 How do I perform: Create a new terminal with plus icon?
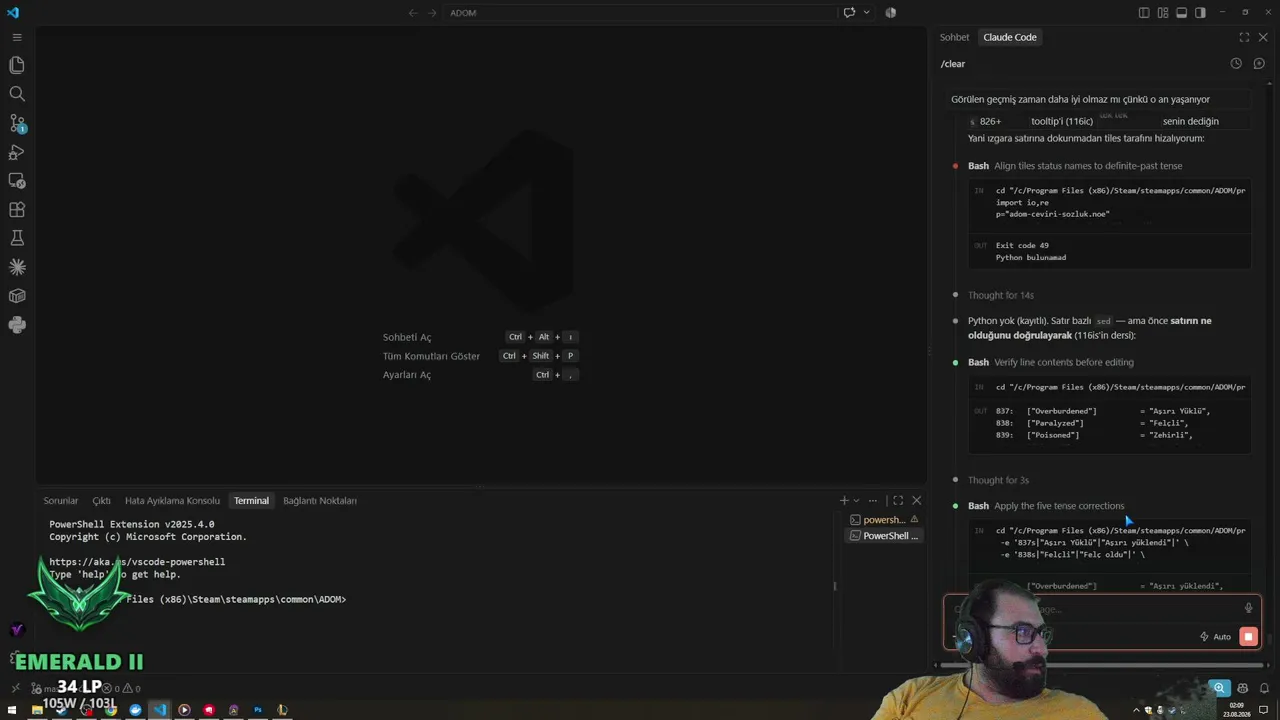click(844, 500)
